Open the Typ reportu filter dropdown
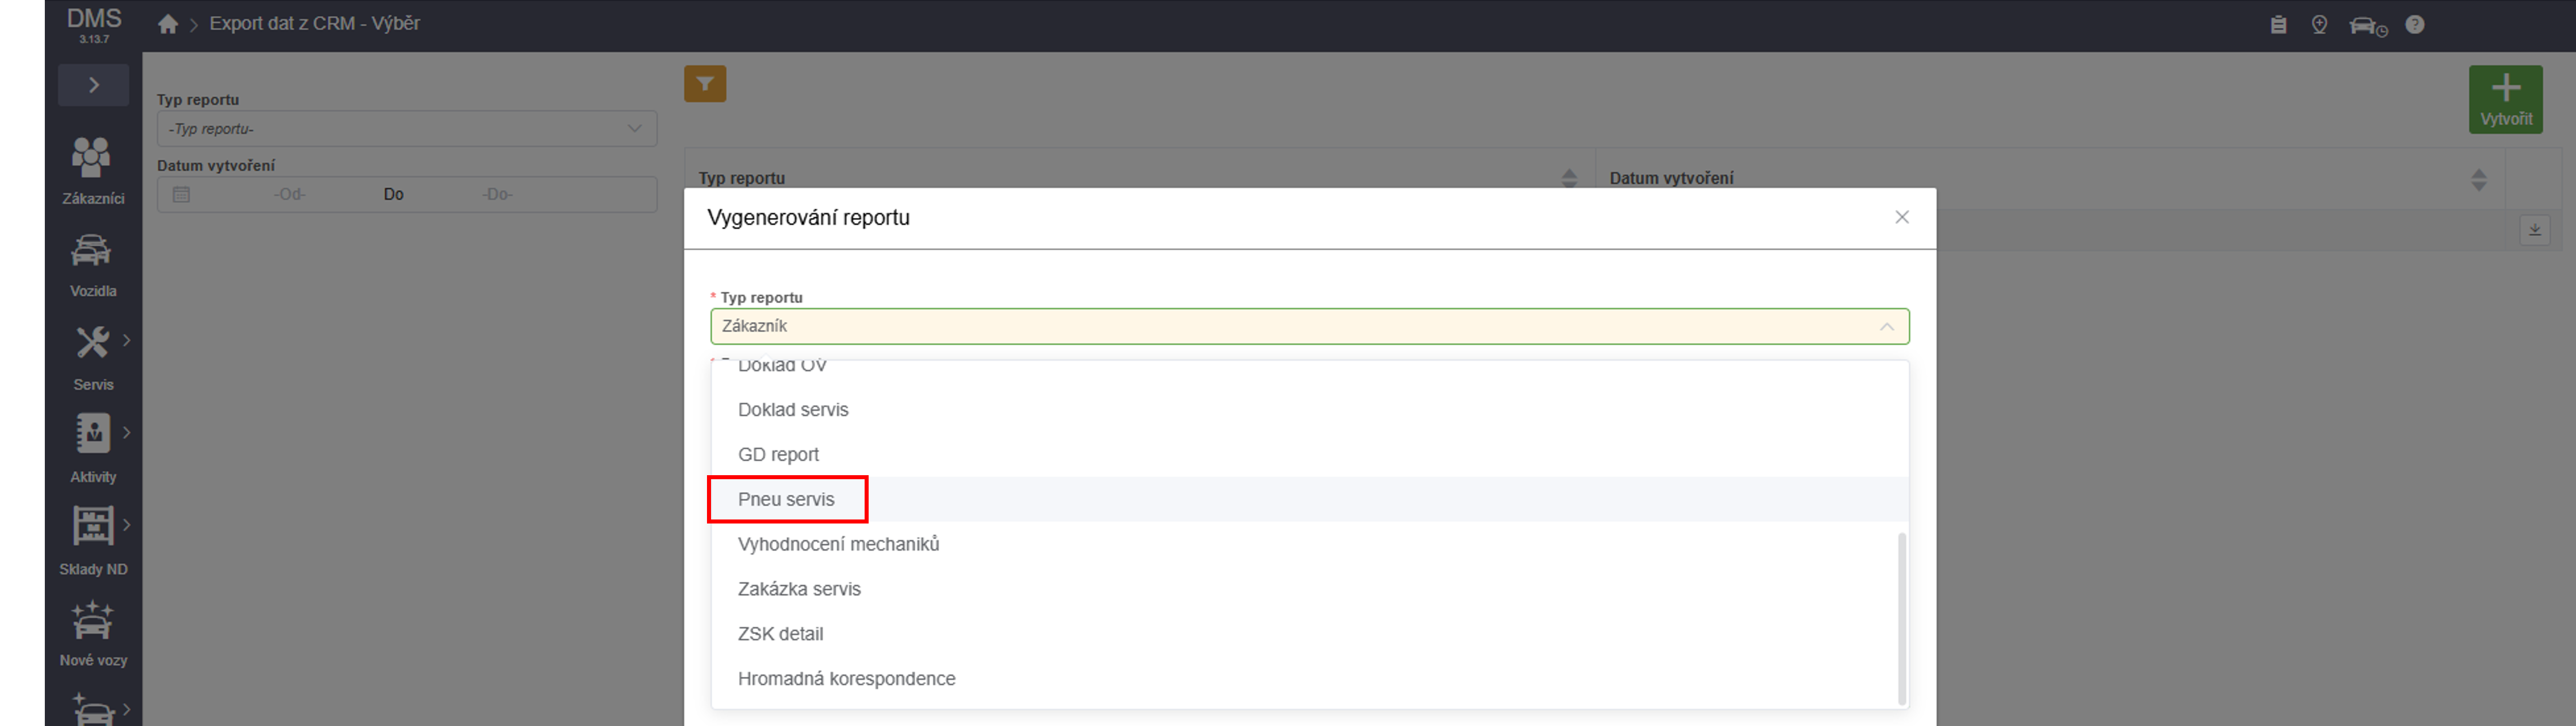 (x=406, y=129)
